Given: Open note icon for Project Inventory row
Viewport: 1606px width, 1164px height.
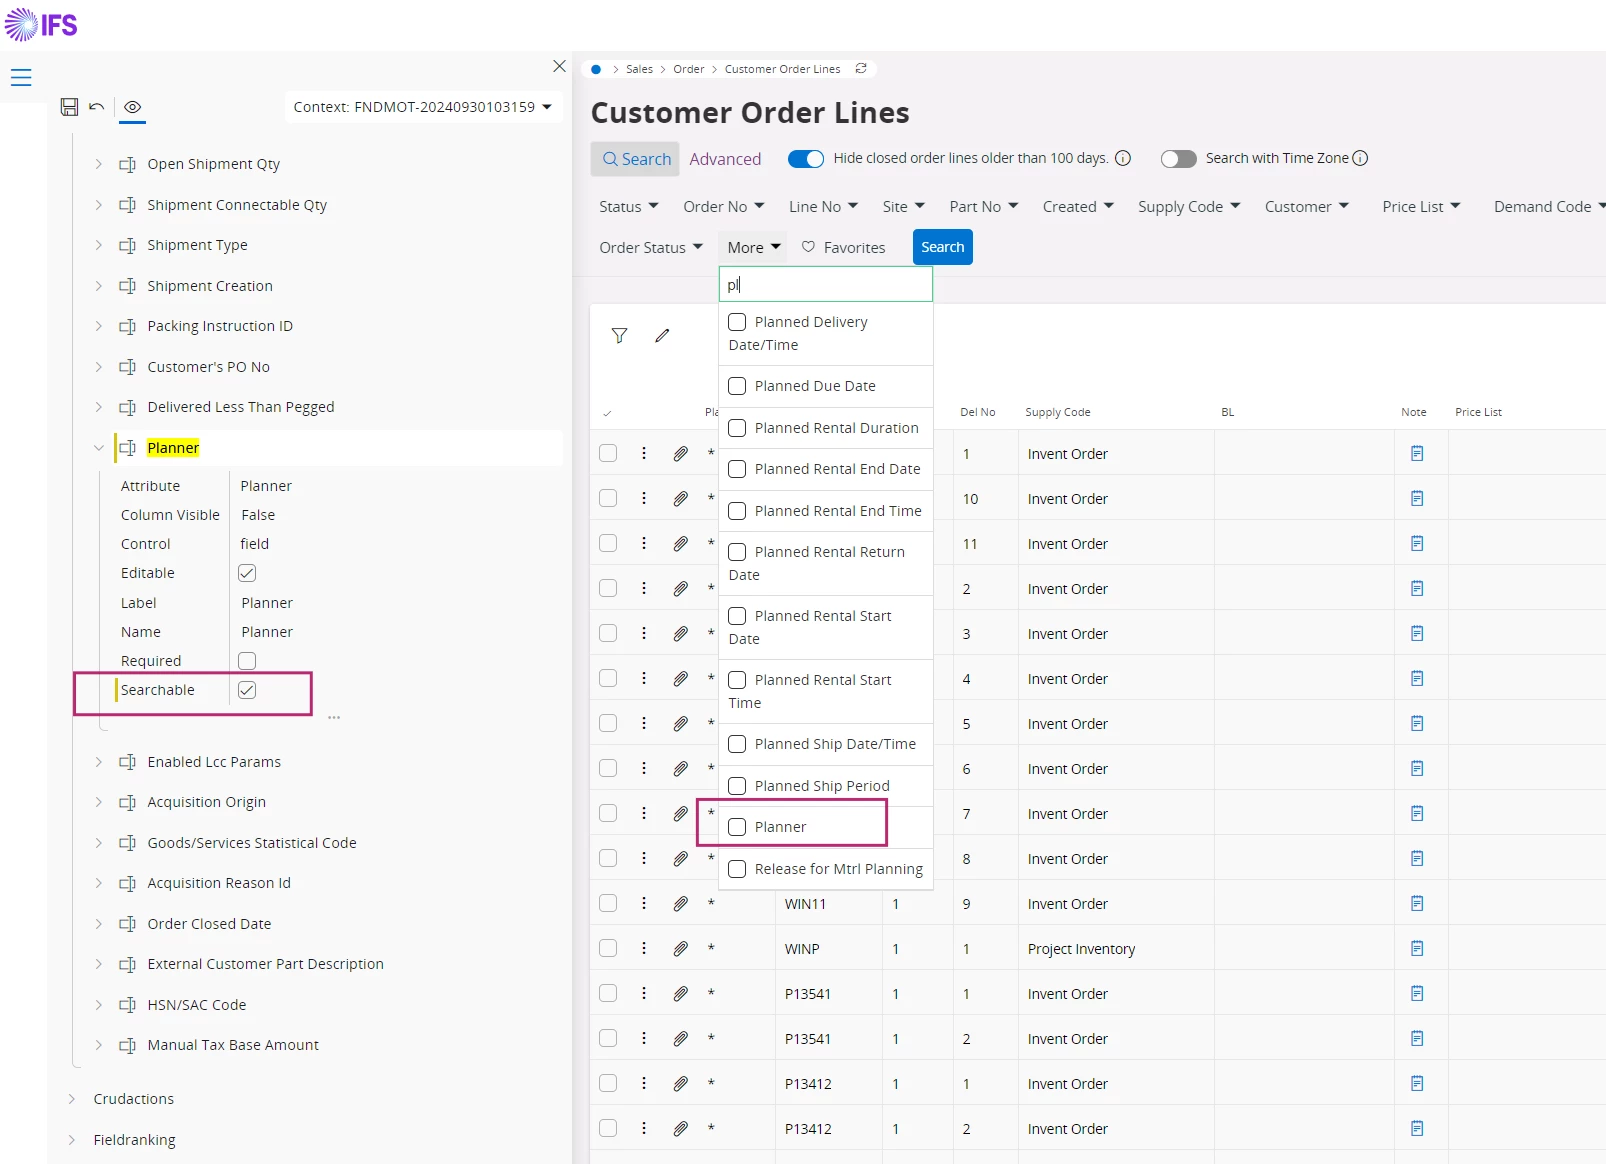Looking at the screenshot, I should pyautogui.click(x=1417, y=948).
